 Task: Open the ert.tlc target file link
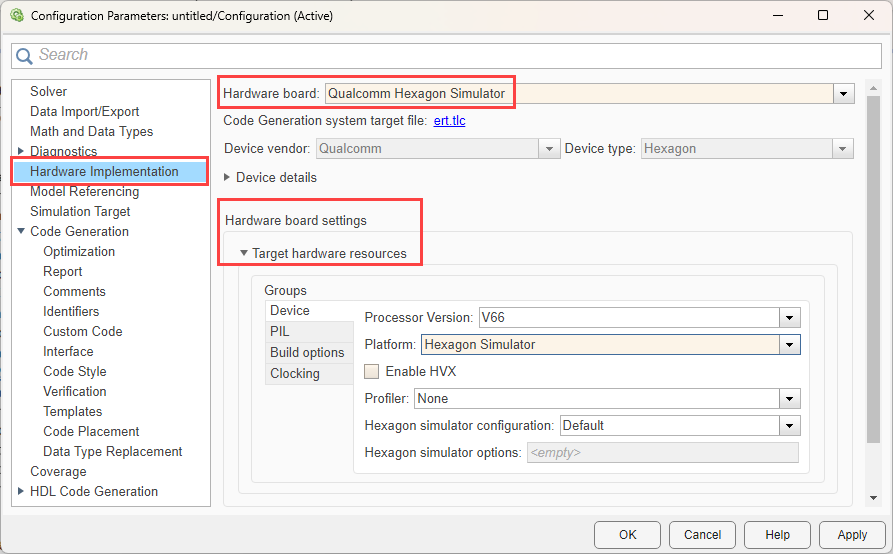click(x=449, y=121)
